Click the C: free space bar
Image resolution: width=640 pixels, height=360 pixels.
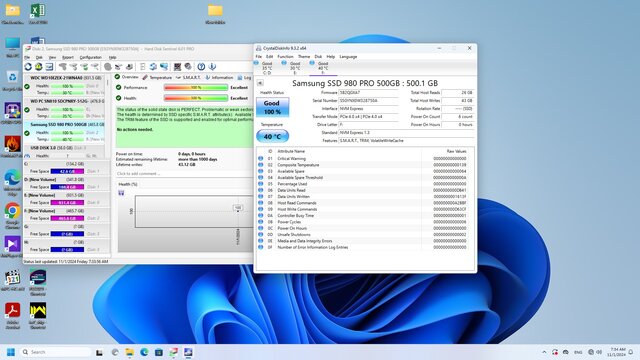click(67, 171)
